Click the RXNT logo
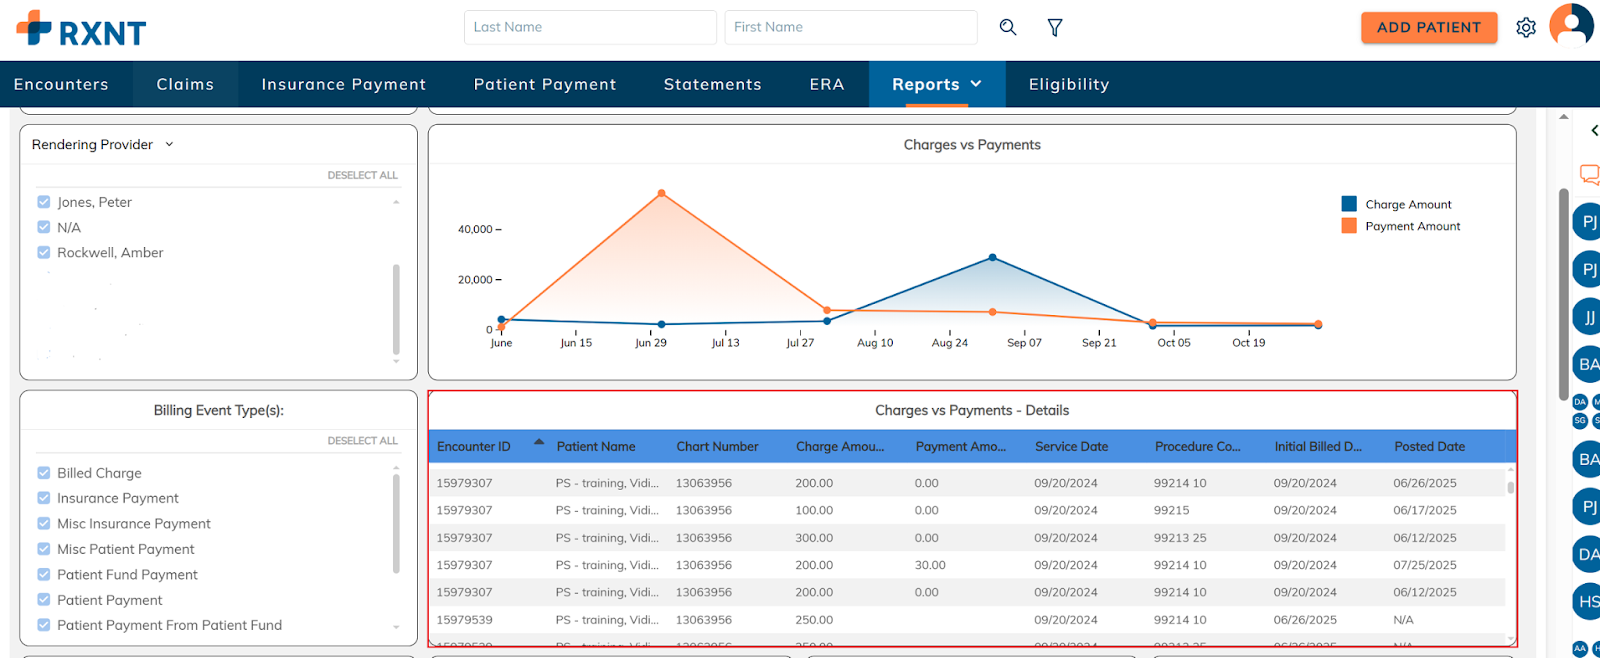Screen dimensions: 1600x658 click(x=81, y=30)
